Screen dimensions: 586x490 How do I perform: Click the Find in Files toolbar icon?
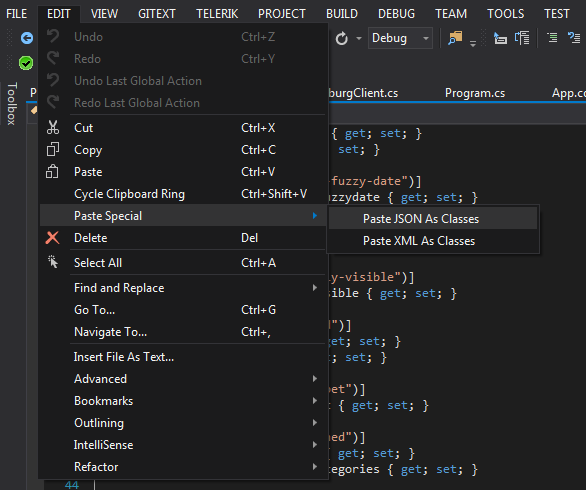point(455,38)
